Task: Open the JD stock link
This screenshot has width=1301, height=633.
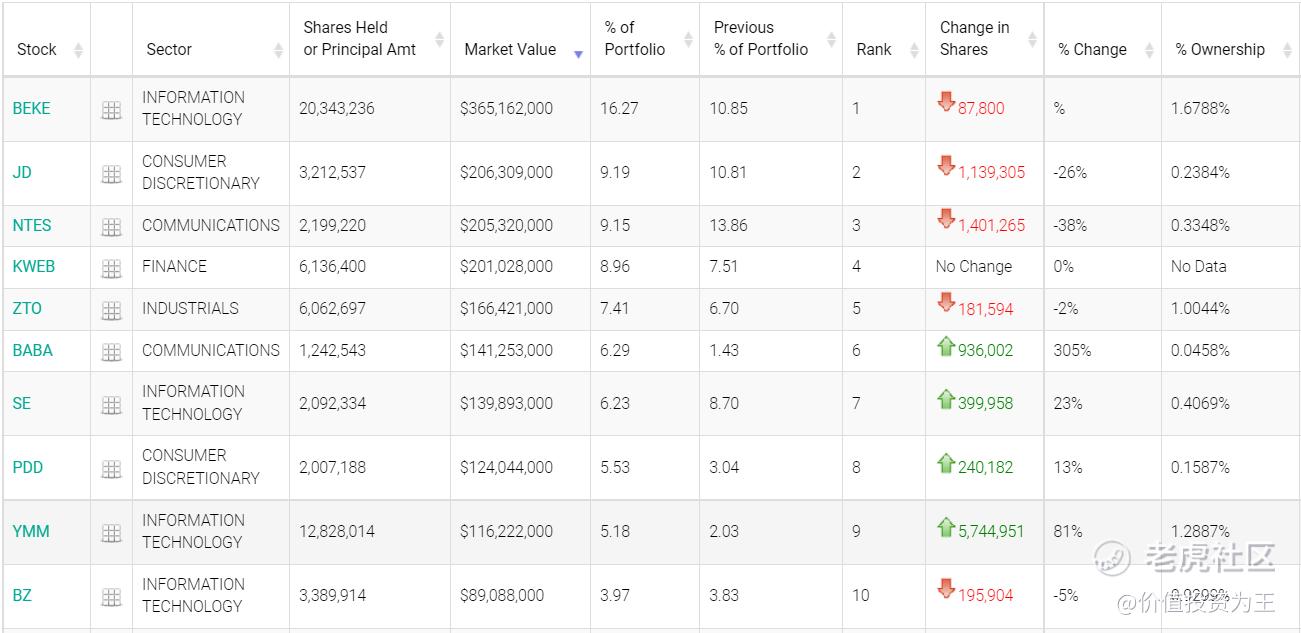Action: tap(22, 172)
